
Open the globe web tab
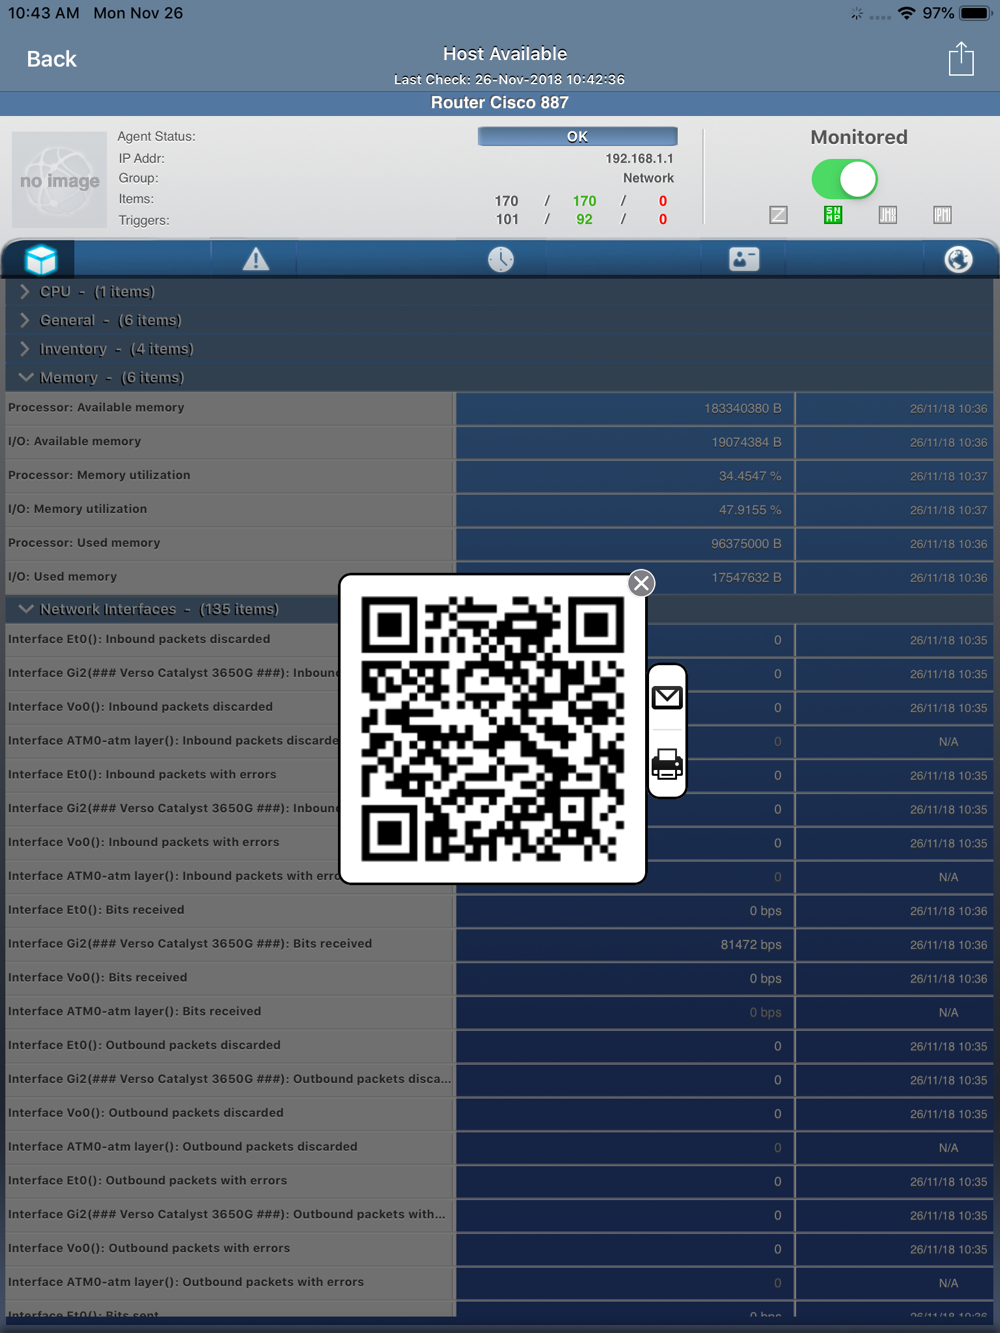[x=958, y=260]
